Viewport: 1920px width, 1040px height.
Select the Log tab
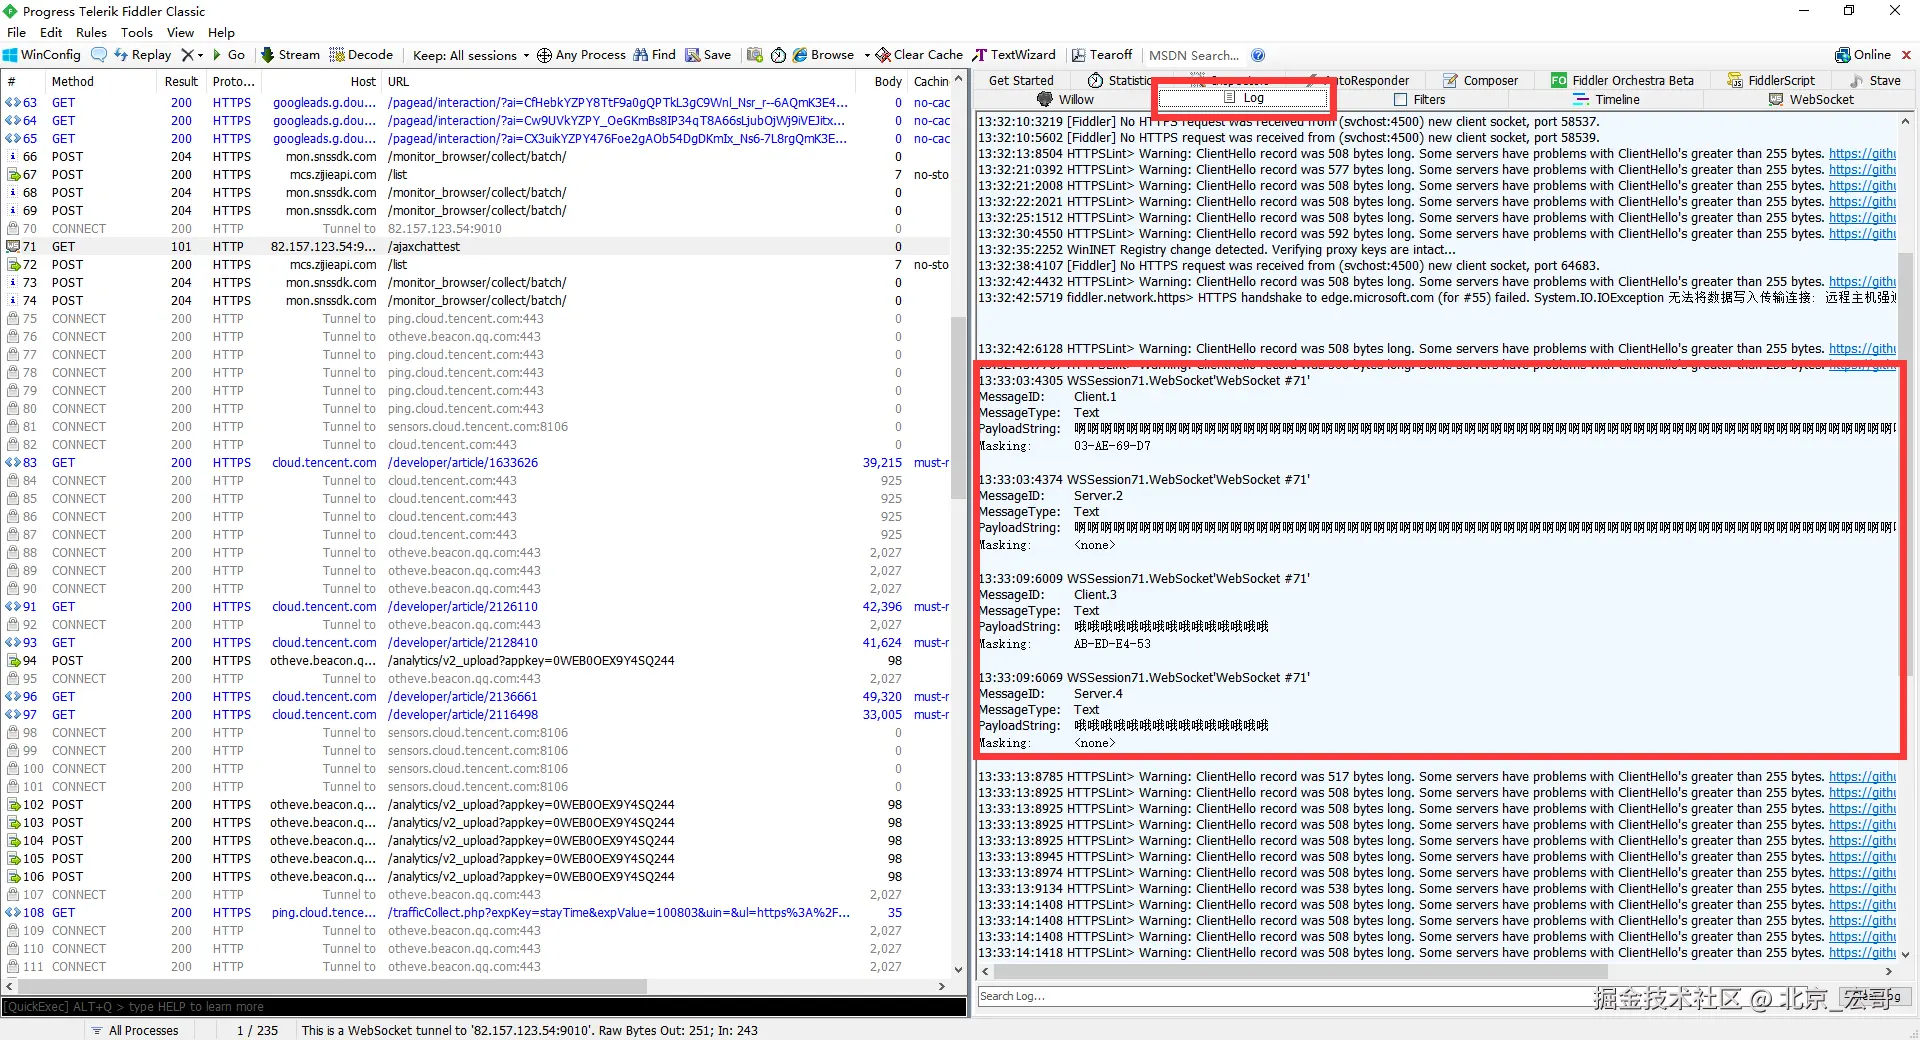[x=1243, y=98]
